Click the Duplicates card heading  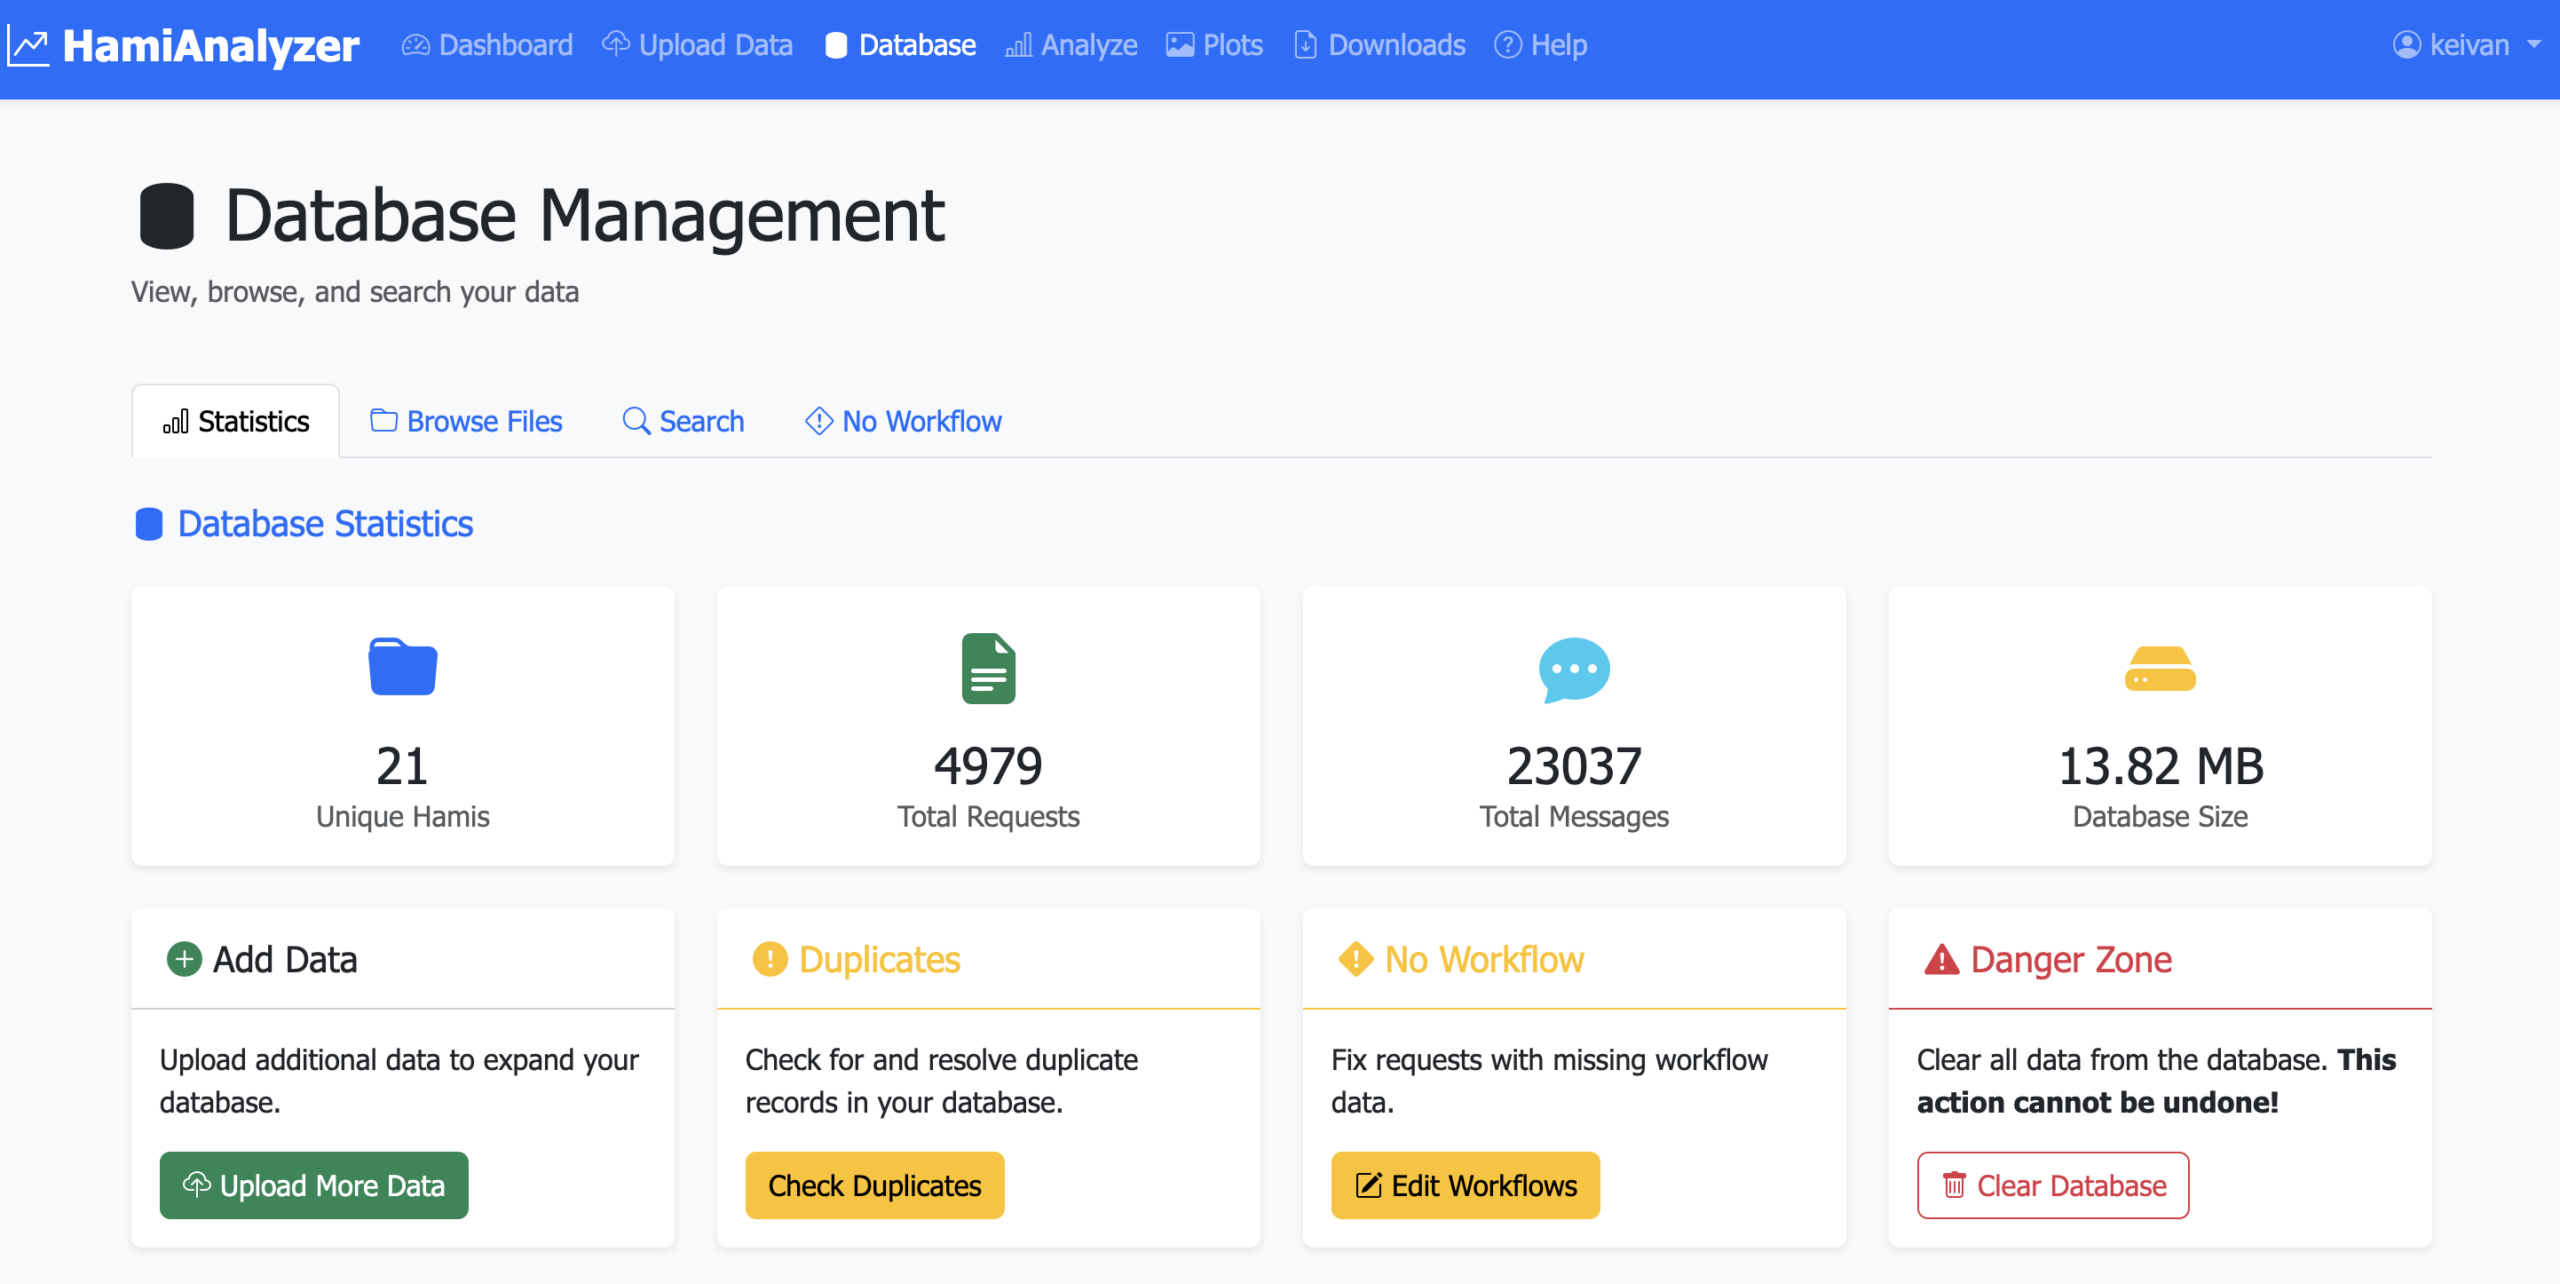(x=880, y=959)
